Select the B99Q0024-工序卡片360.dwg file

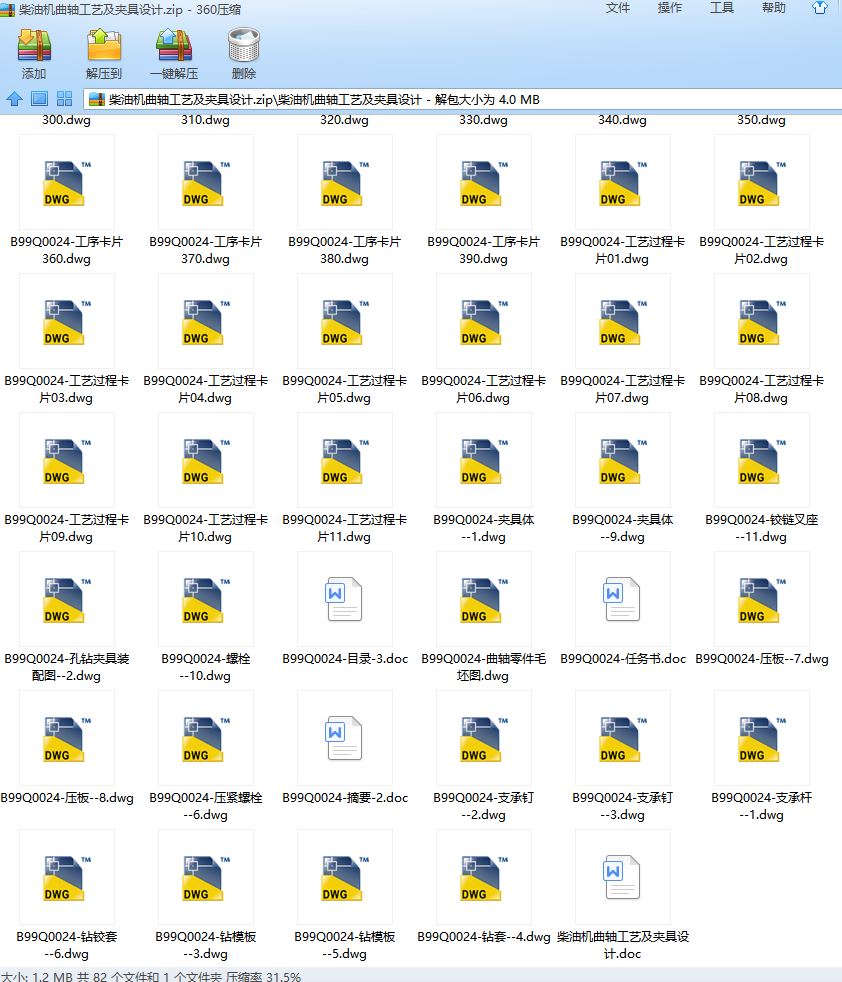[x=67, y=182]
